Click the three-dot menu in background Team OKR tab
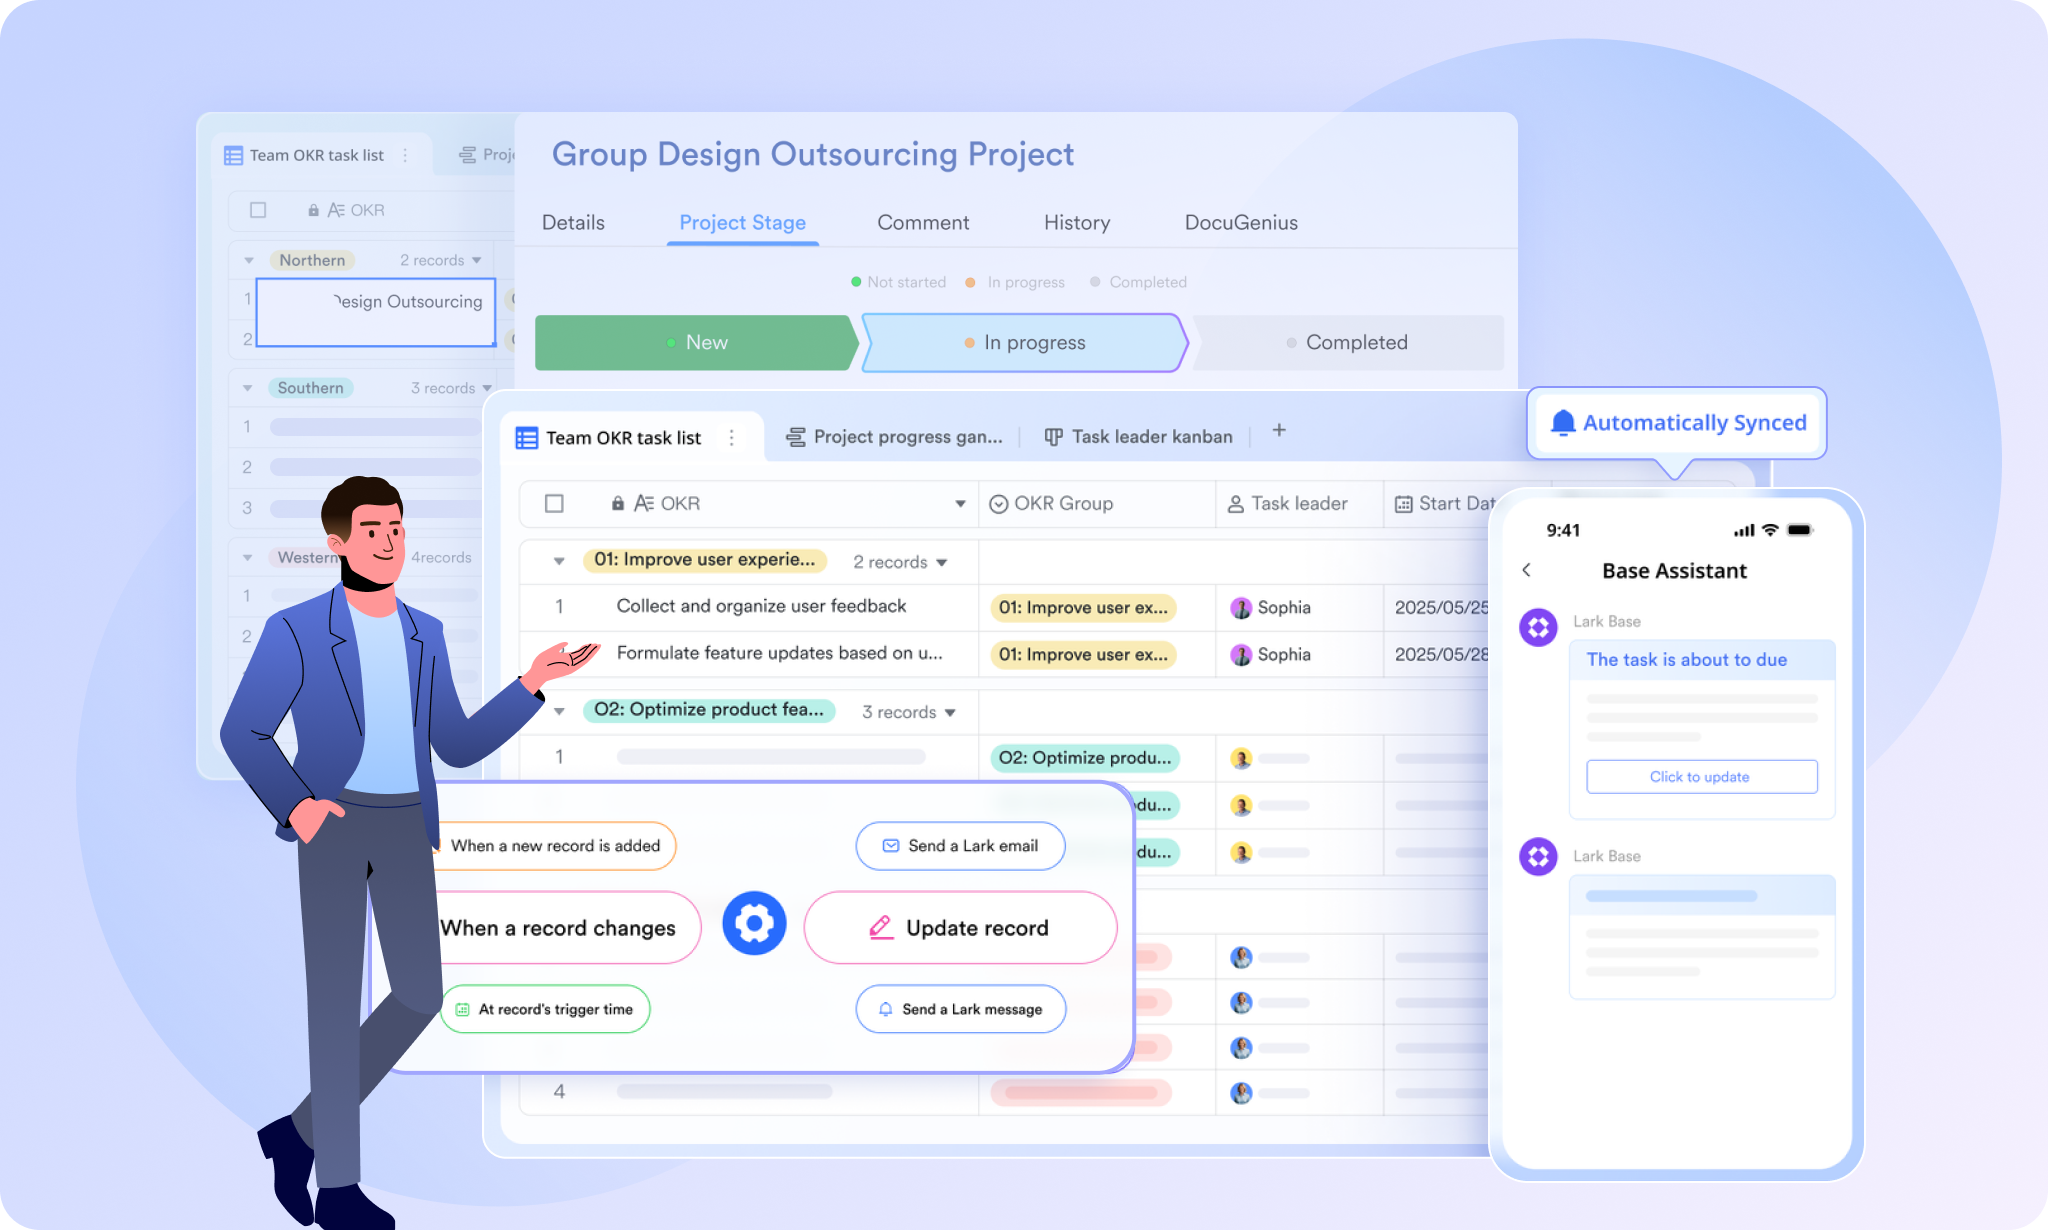The height and width of the screenshot is (1230, 2048). (x=405, y=155)
